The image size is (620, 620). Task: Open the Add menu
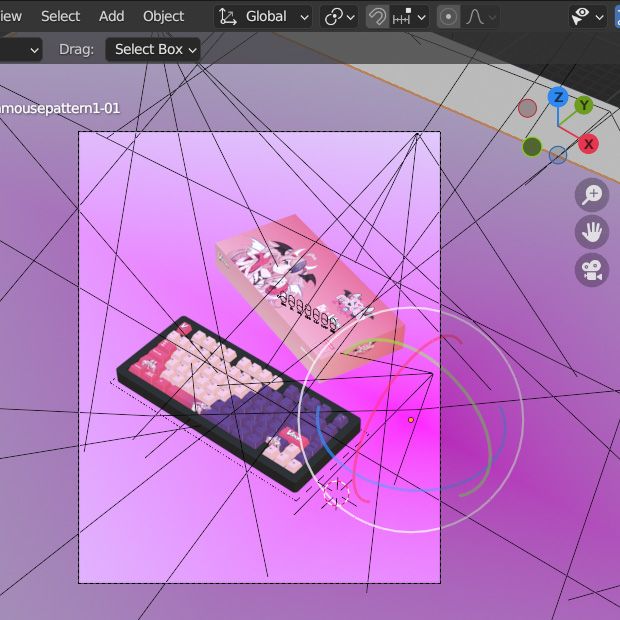point(112,16)
